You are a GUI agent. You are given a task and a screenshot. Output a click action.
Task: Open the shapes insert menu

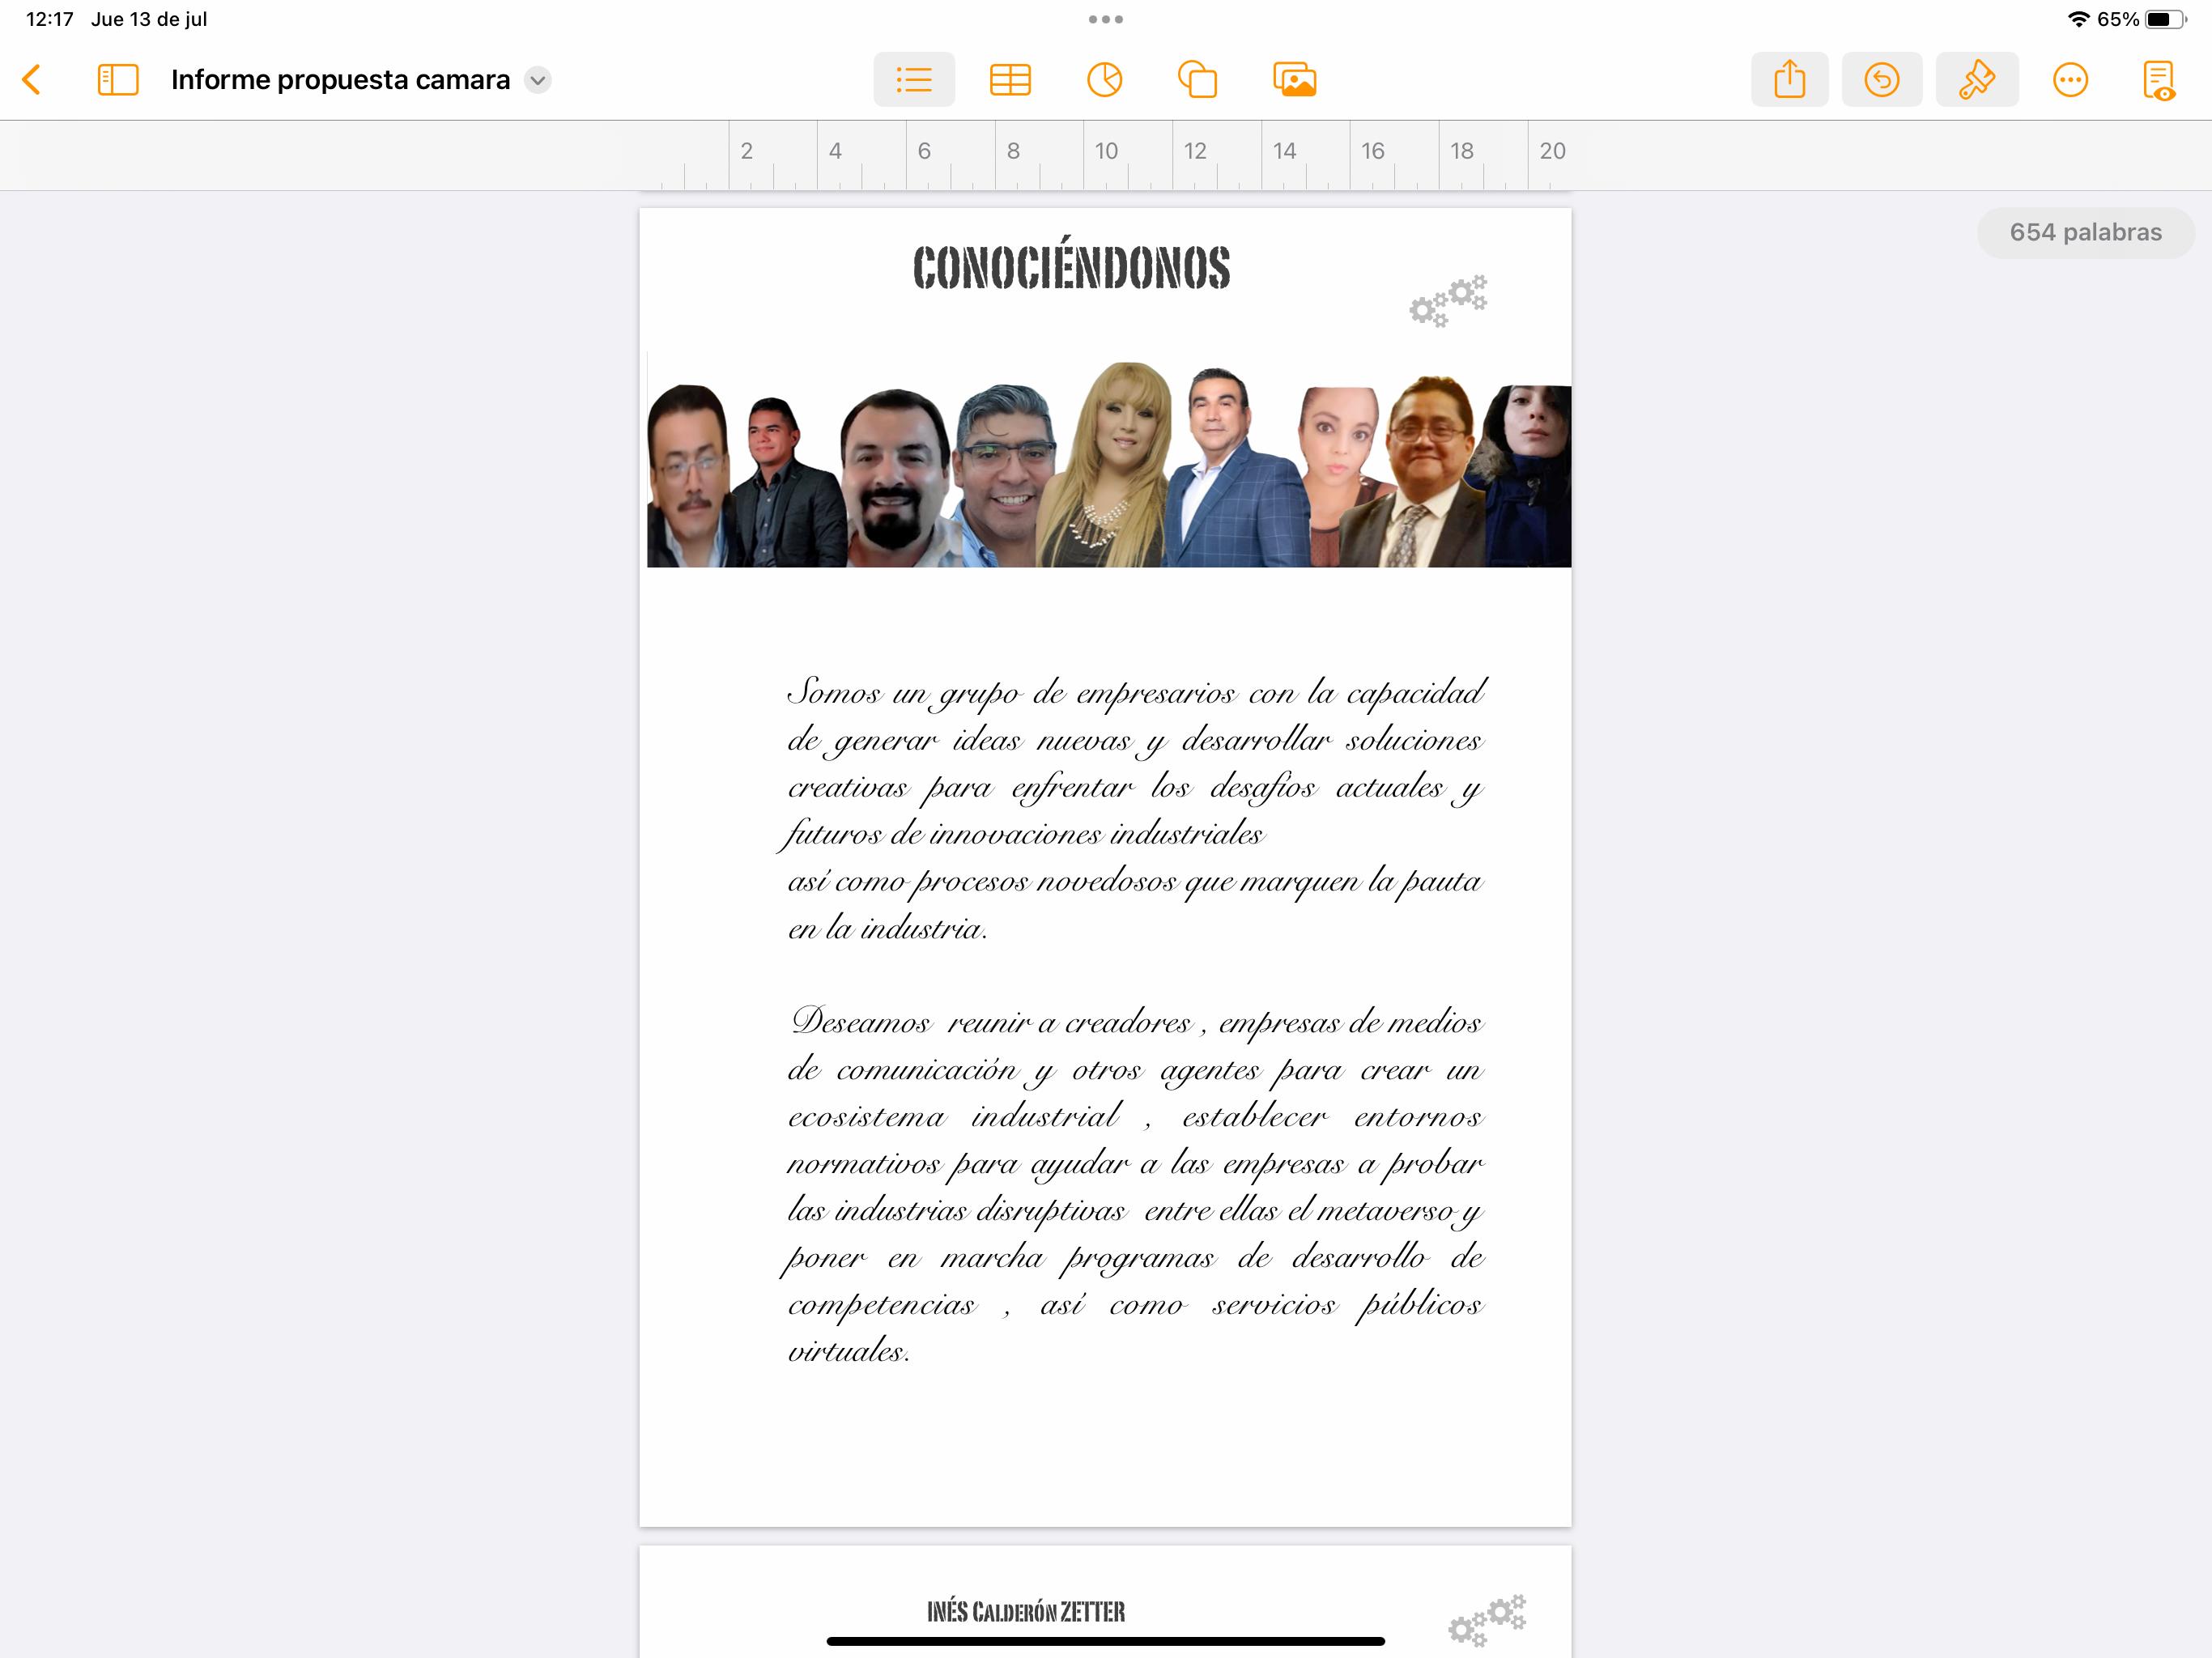(x=1197, y=80)
